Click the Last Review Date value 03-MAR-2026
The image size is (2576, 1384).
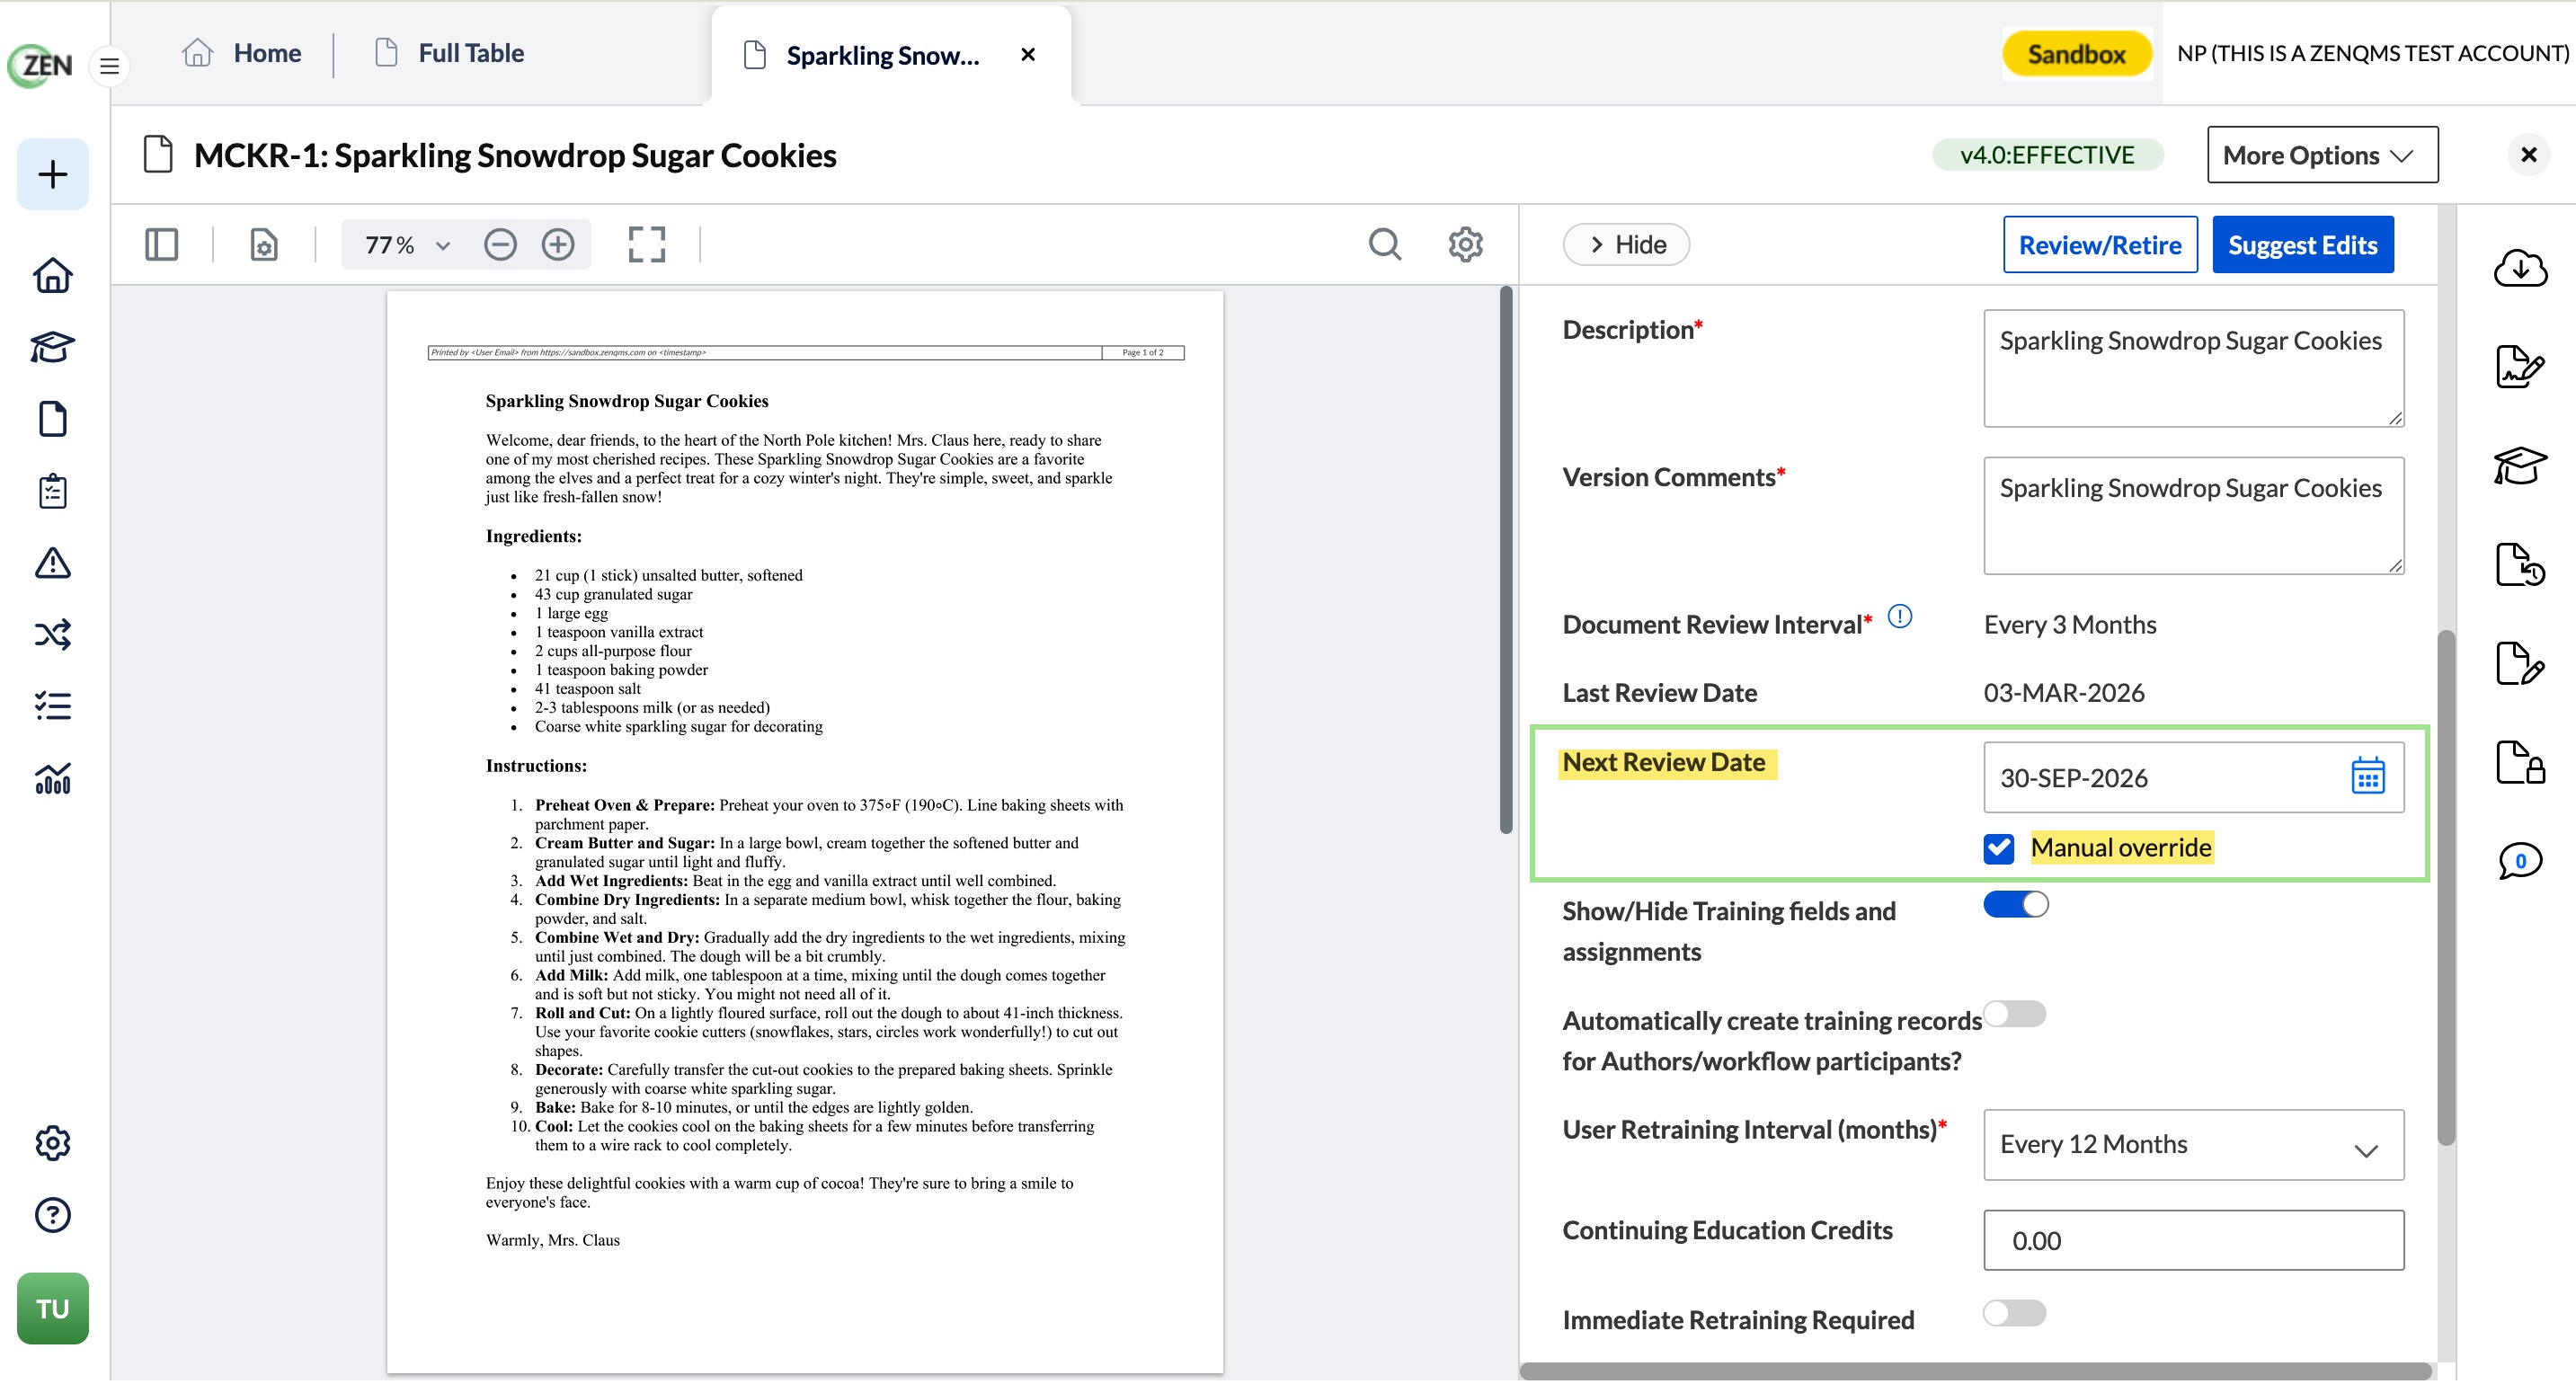click(2064, 693)
